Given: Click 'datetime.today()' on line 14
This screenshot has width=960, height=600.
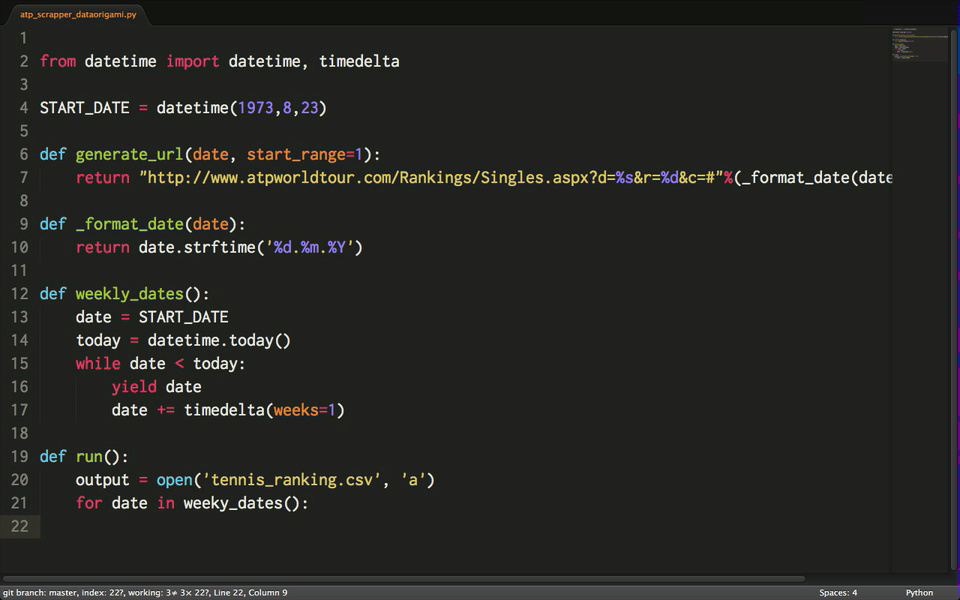Looking at the screenshot, I should point(219,341).
